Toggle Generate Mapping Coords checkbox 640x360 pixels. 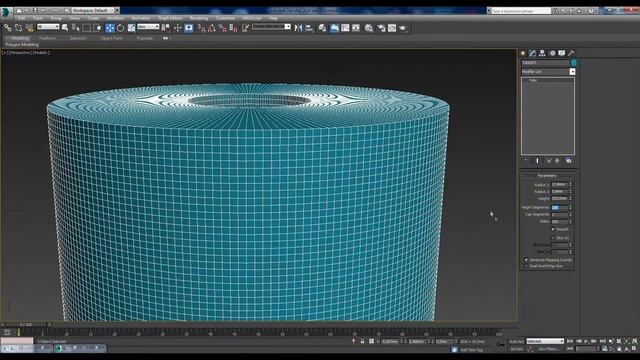tap(526, 260)
